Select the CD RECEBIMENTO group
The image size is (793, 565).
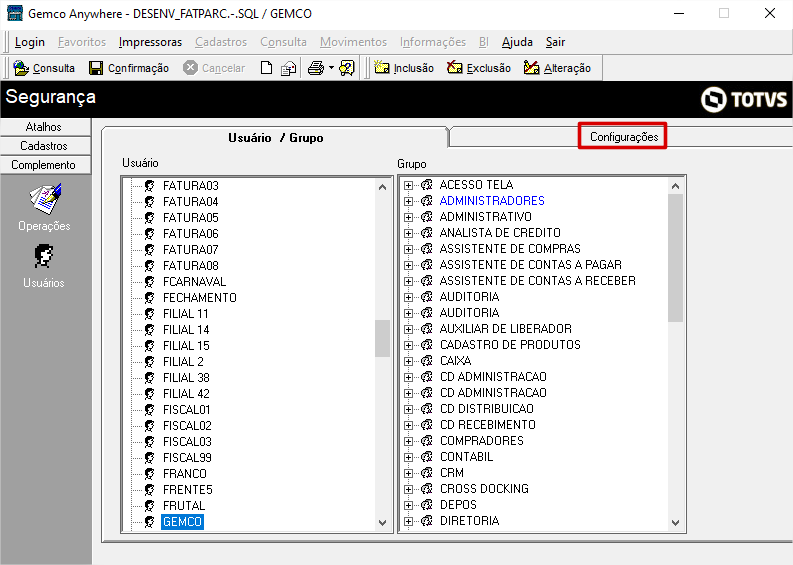pyautogui.click(x=488, y=425)
